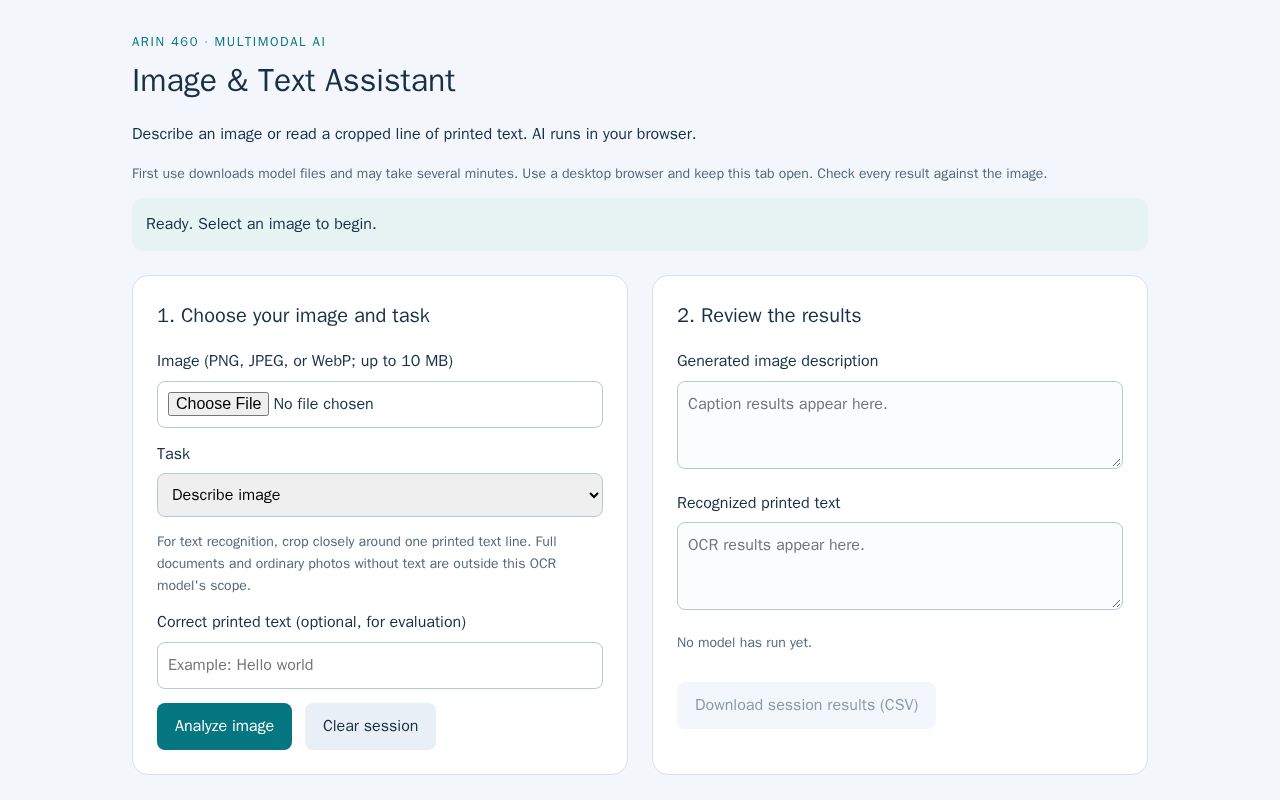Click the 'Describe an image or read' intro sentence

[x=414, y=134]
